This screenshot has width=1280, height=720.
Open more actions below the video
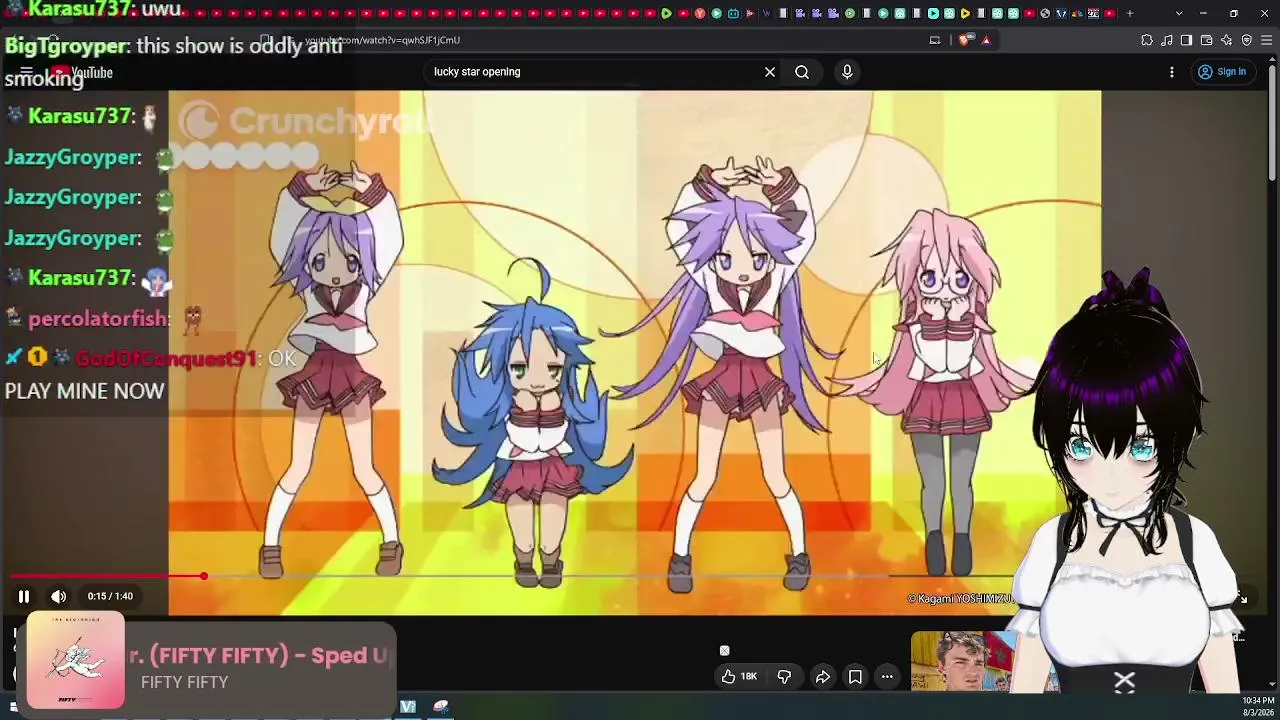(x=887, y=677)
